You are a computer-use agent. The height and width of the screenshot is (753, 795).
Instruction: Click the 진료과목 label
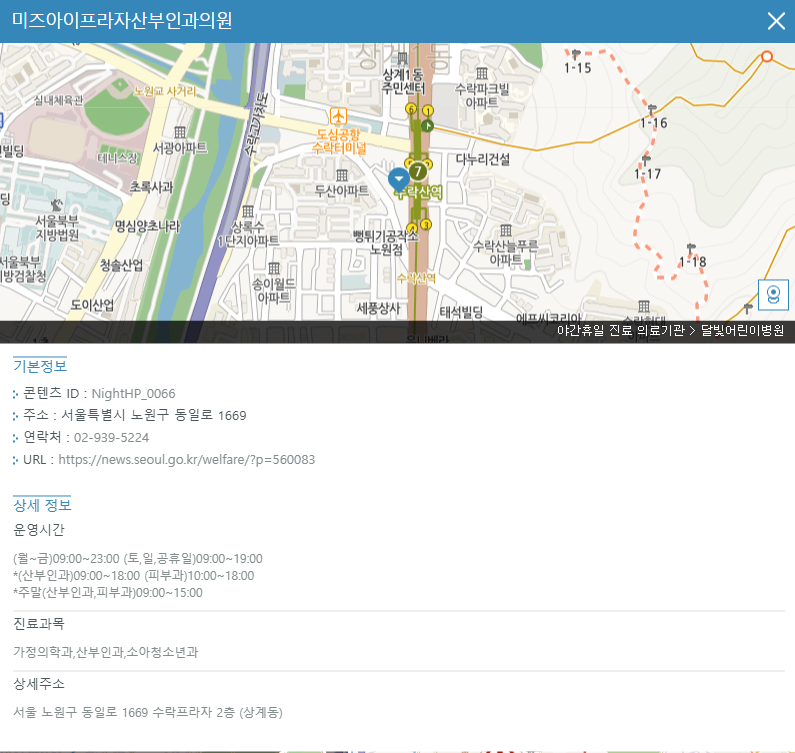point(39,624)
